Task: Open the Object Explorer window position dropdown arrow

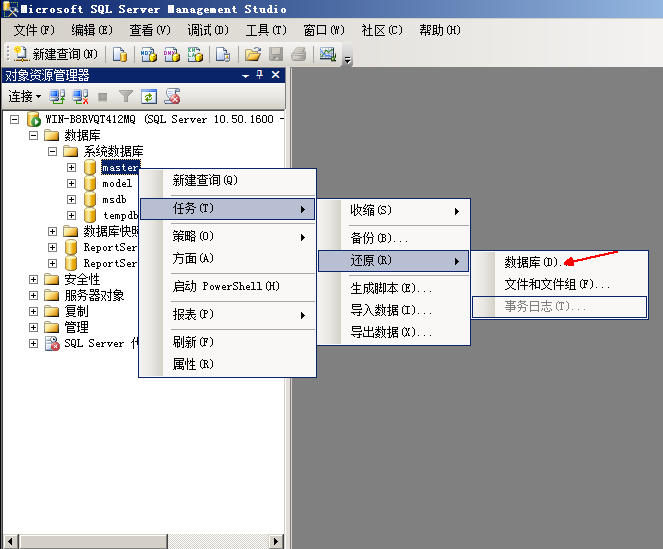Action: (245, 76)
